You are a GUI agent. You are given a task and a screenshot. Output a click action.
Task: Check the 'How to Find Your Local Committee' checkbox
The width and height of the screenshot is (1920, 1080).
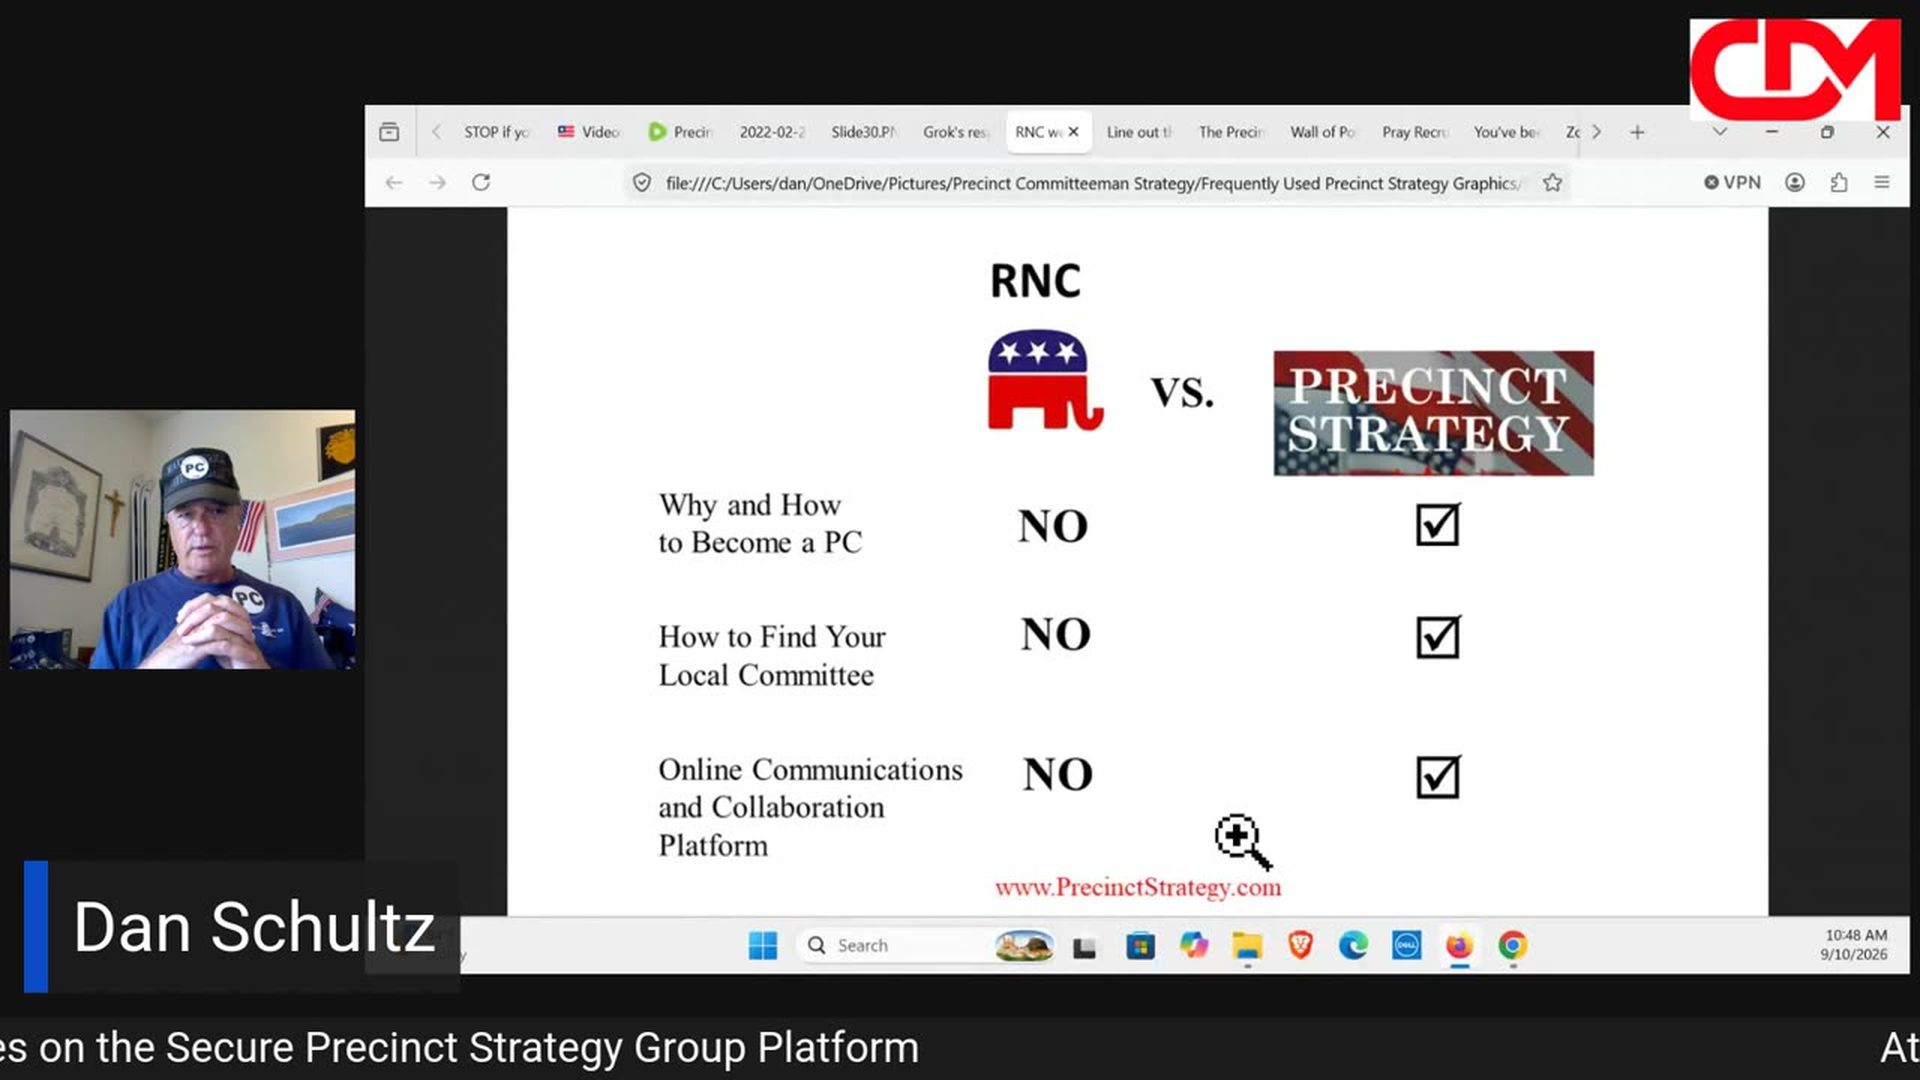pyautogui.click(x=1438, y=637)
